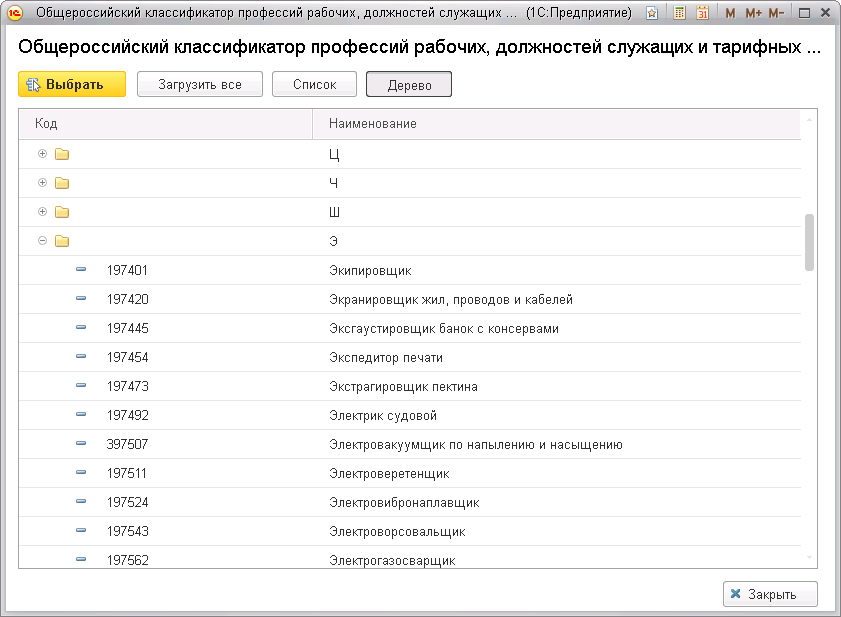The width and height of the screenshot is (841, 617).
Task: Click the folder icon of group Э
Action: pos(62,241)
